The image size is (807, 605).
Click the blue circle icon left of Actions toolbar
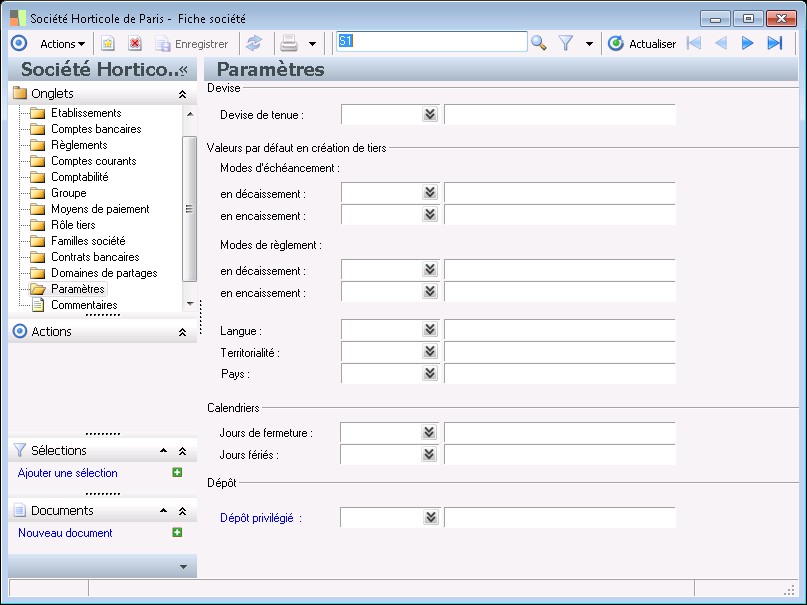[x=19, y=43]
